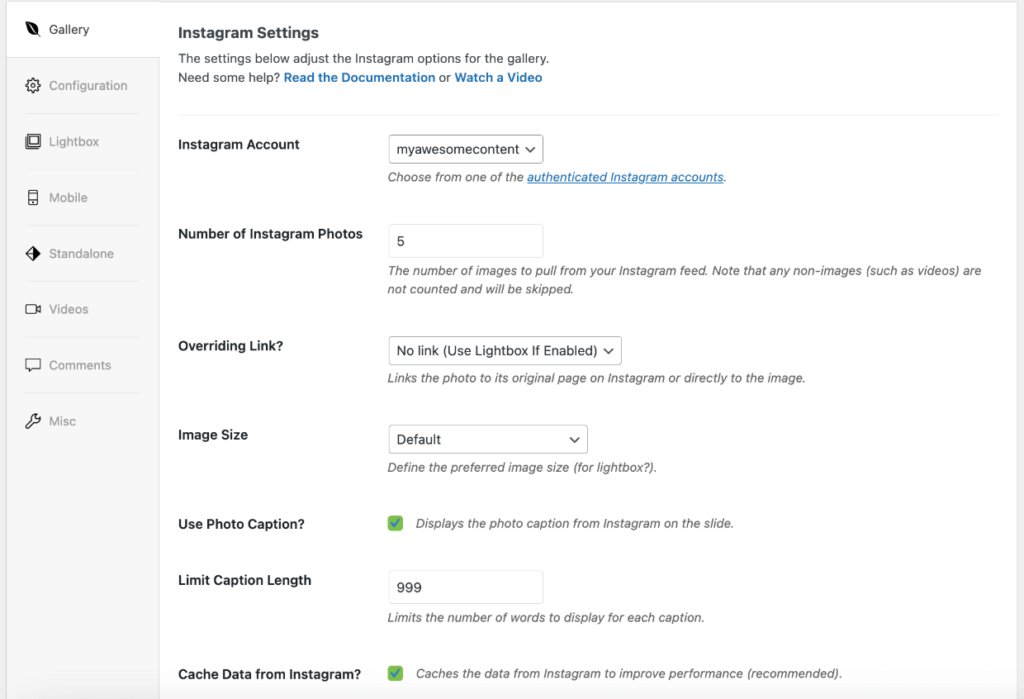Expand the Overriding Link dropdown

pyautogui.click(x=505, y=351)
